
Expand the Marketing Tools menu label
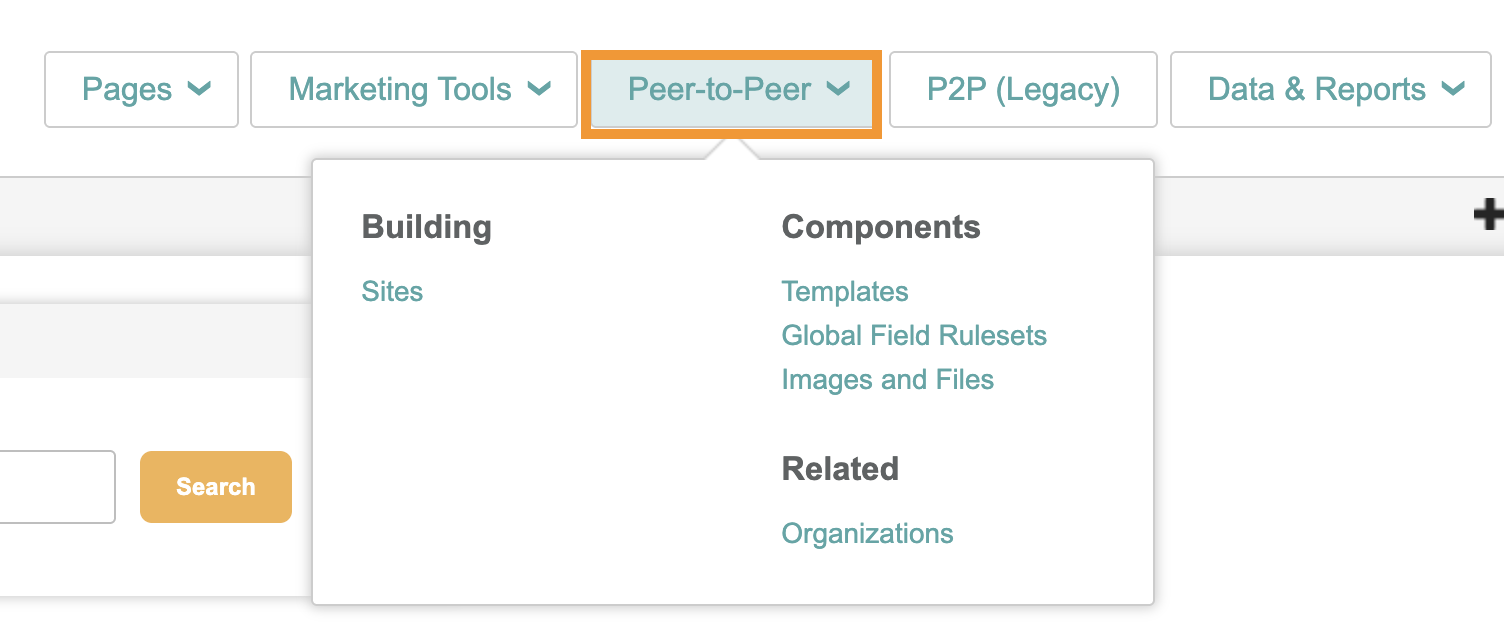coord(400,90)
